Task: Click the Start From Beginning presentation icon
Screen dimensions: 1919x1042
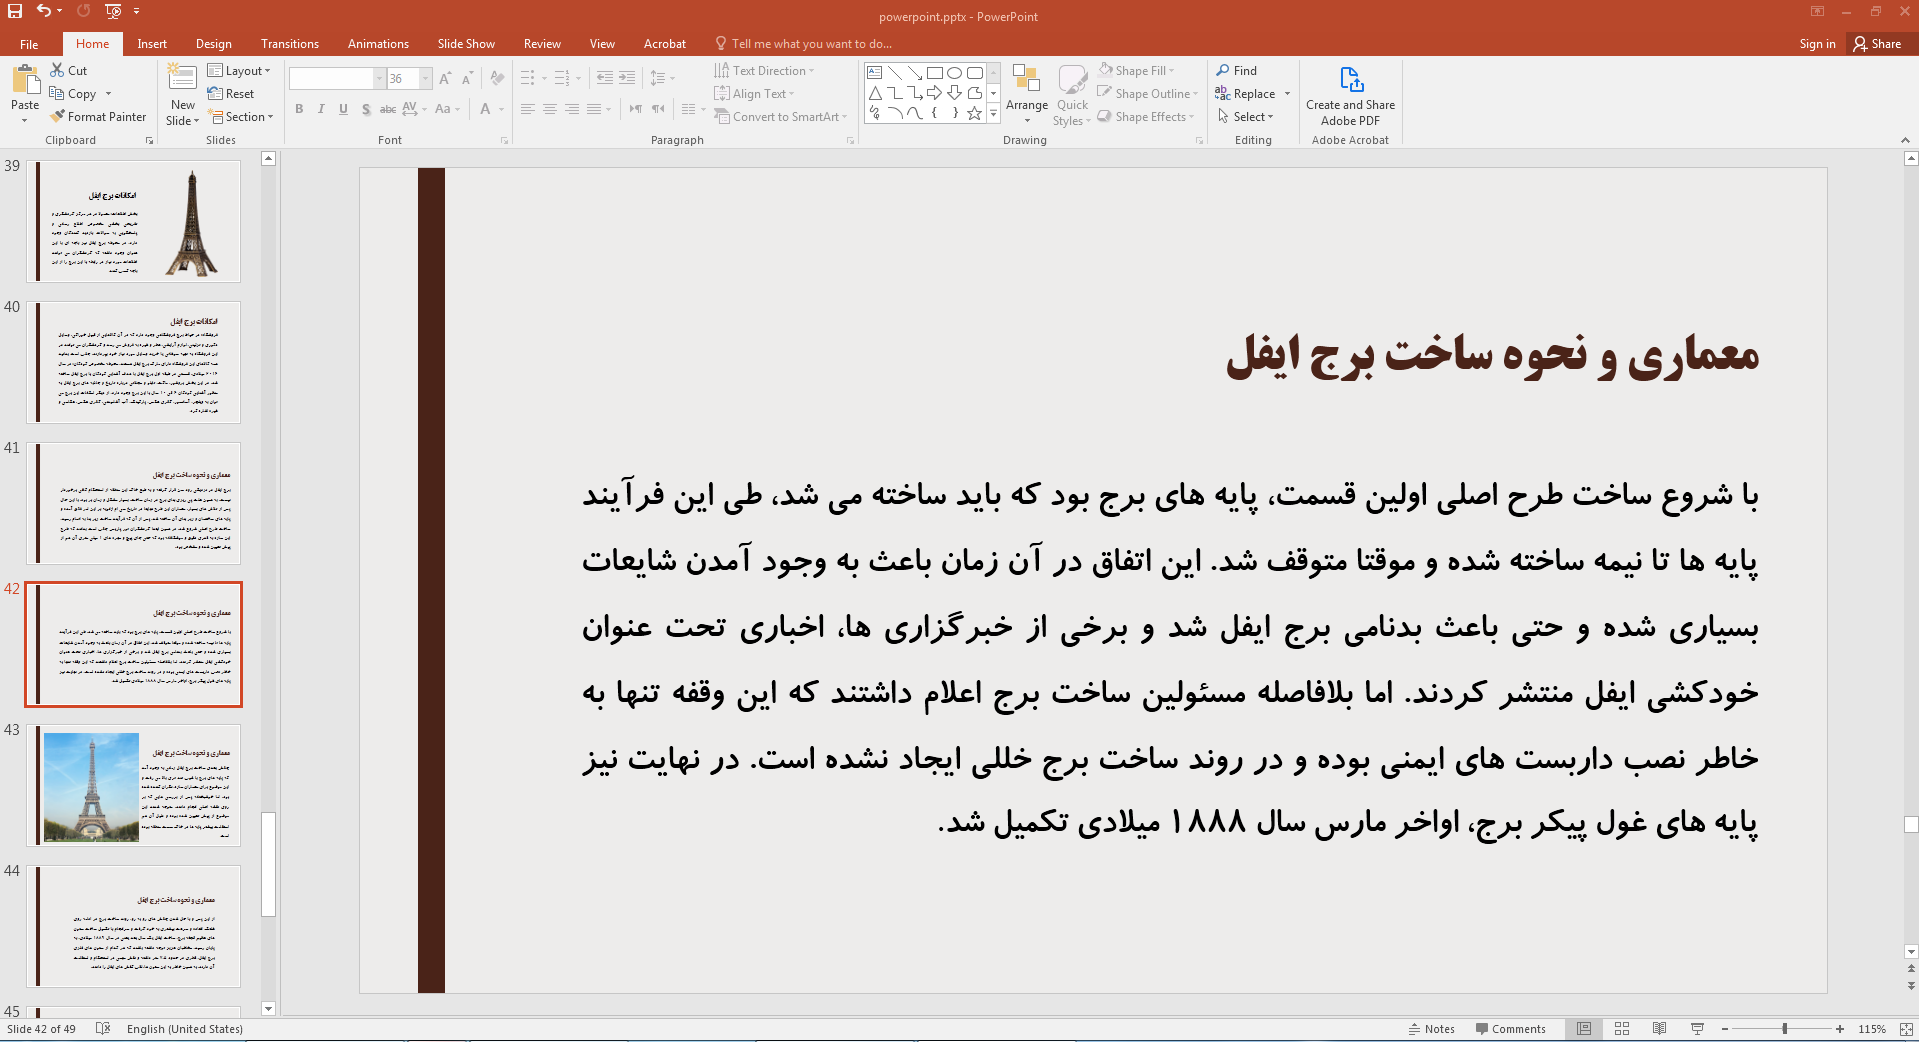Action: pos(113,11)
